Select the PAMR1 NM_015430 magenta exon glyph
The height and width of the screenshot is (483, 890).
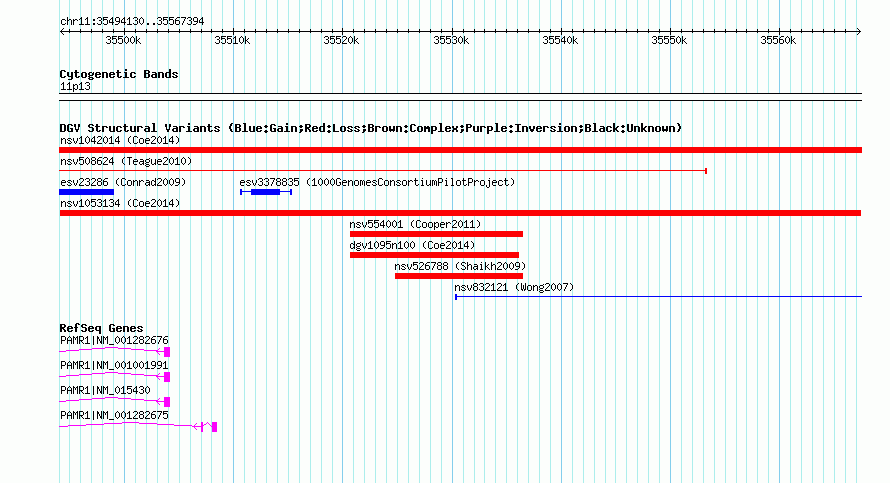167,402
